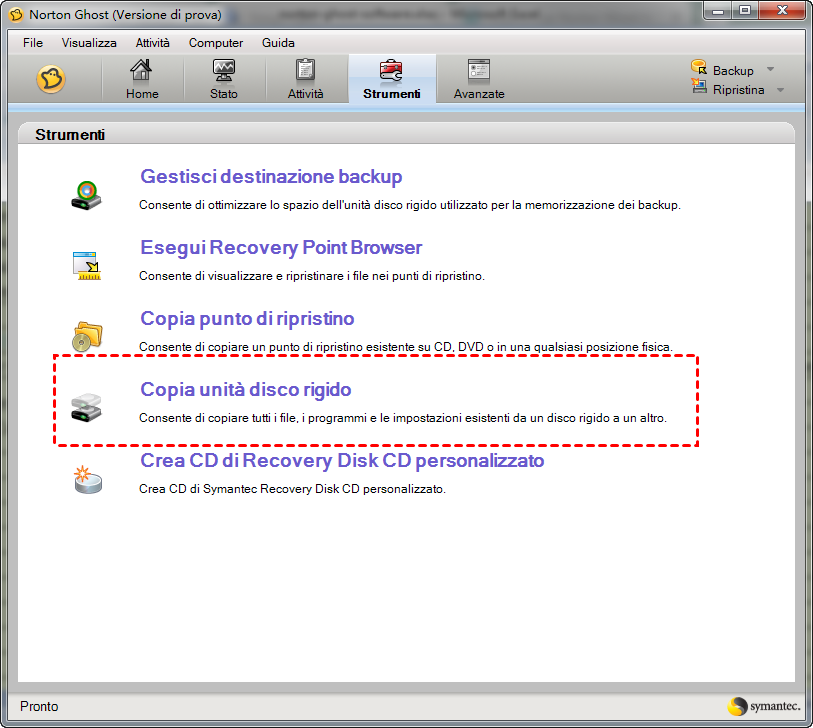Maximize the Norton Ghost window

coord(745,10)
